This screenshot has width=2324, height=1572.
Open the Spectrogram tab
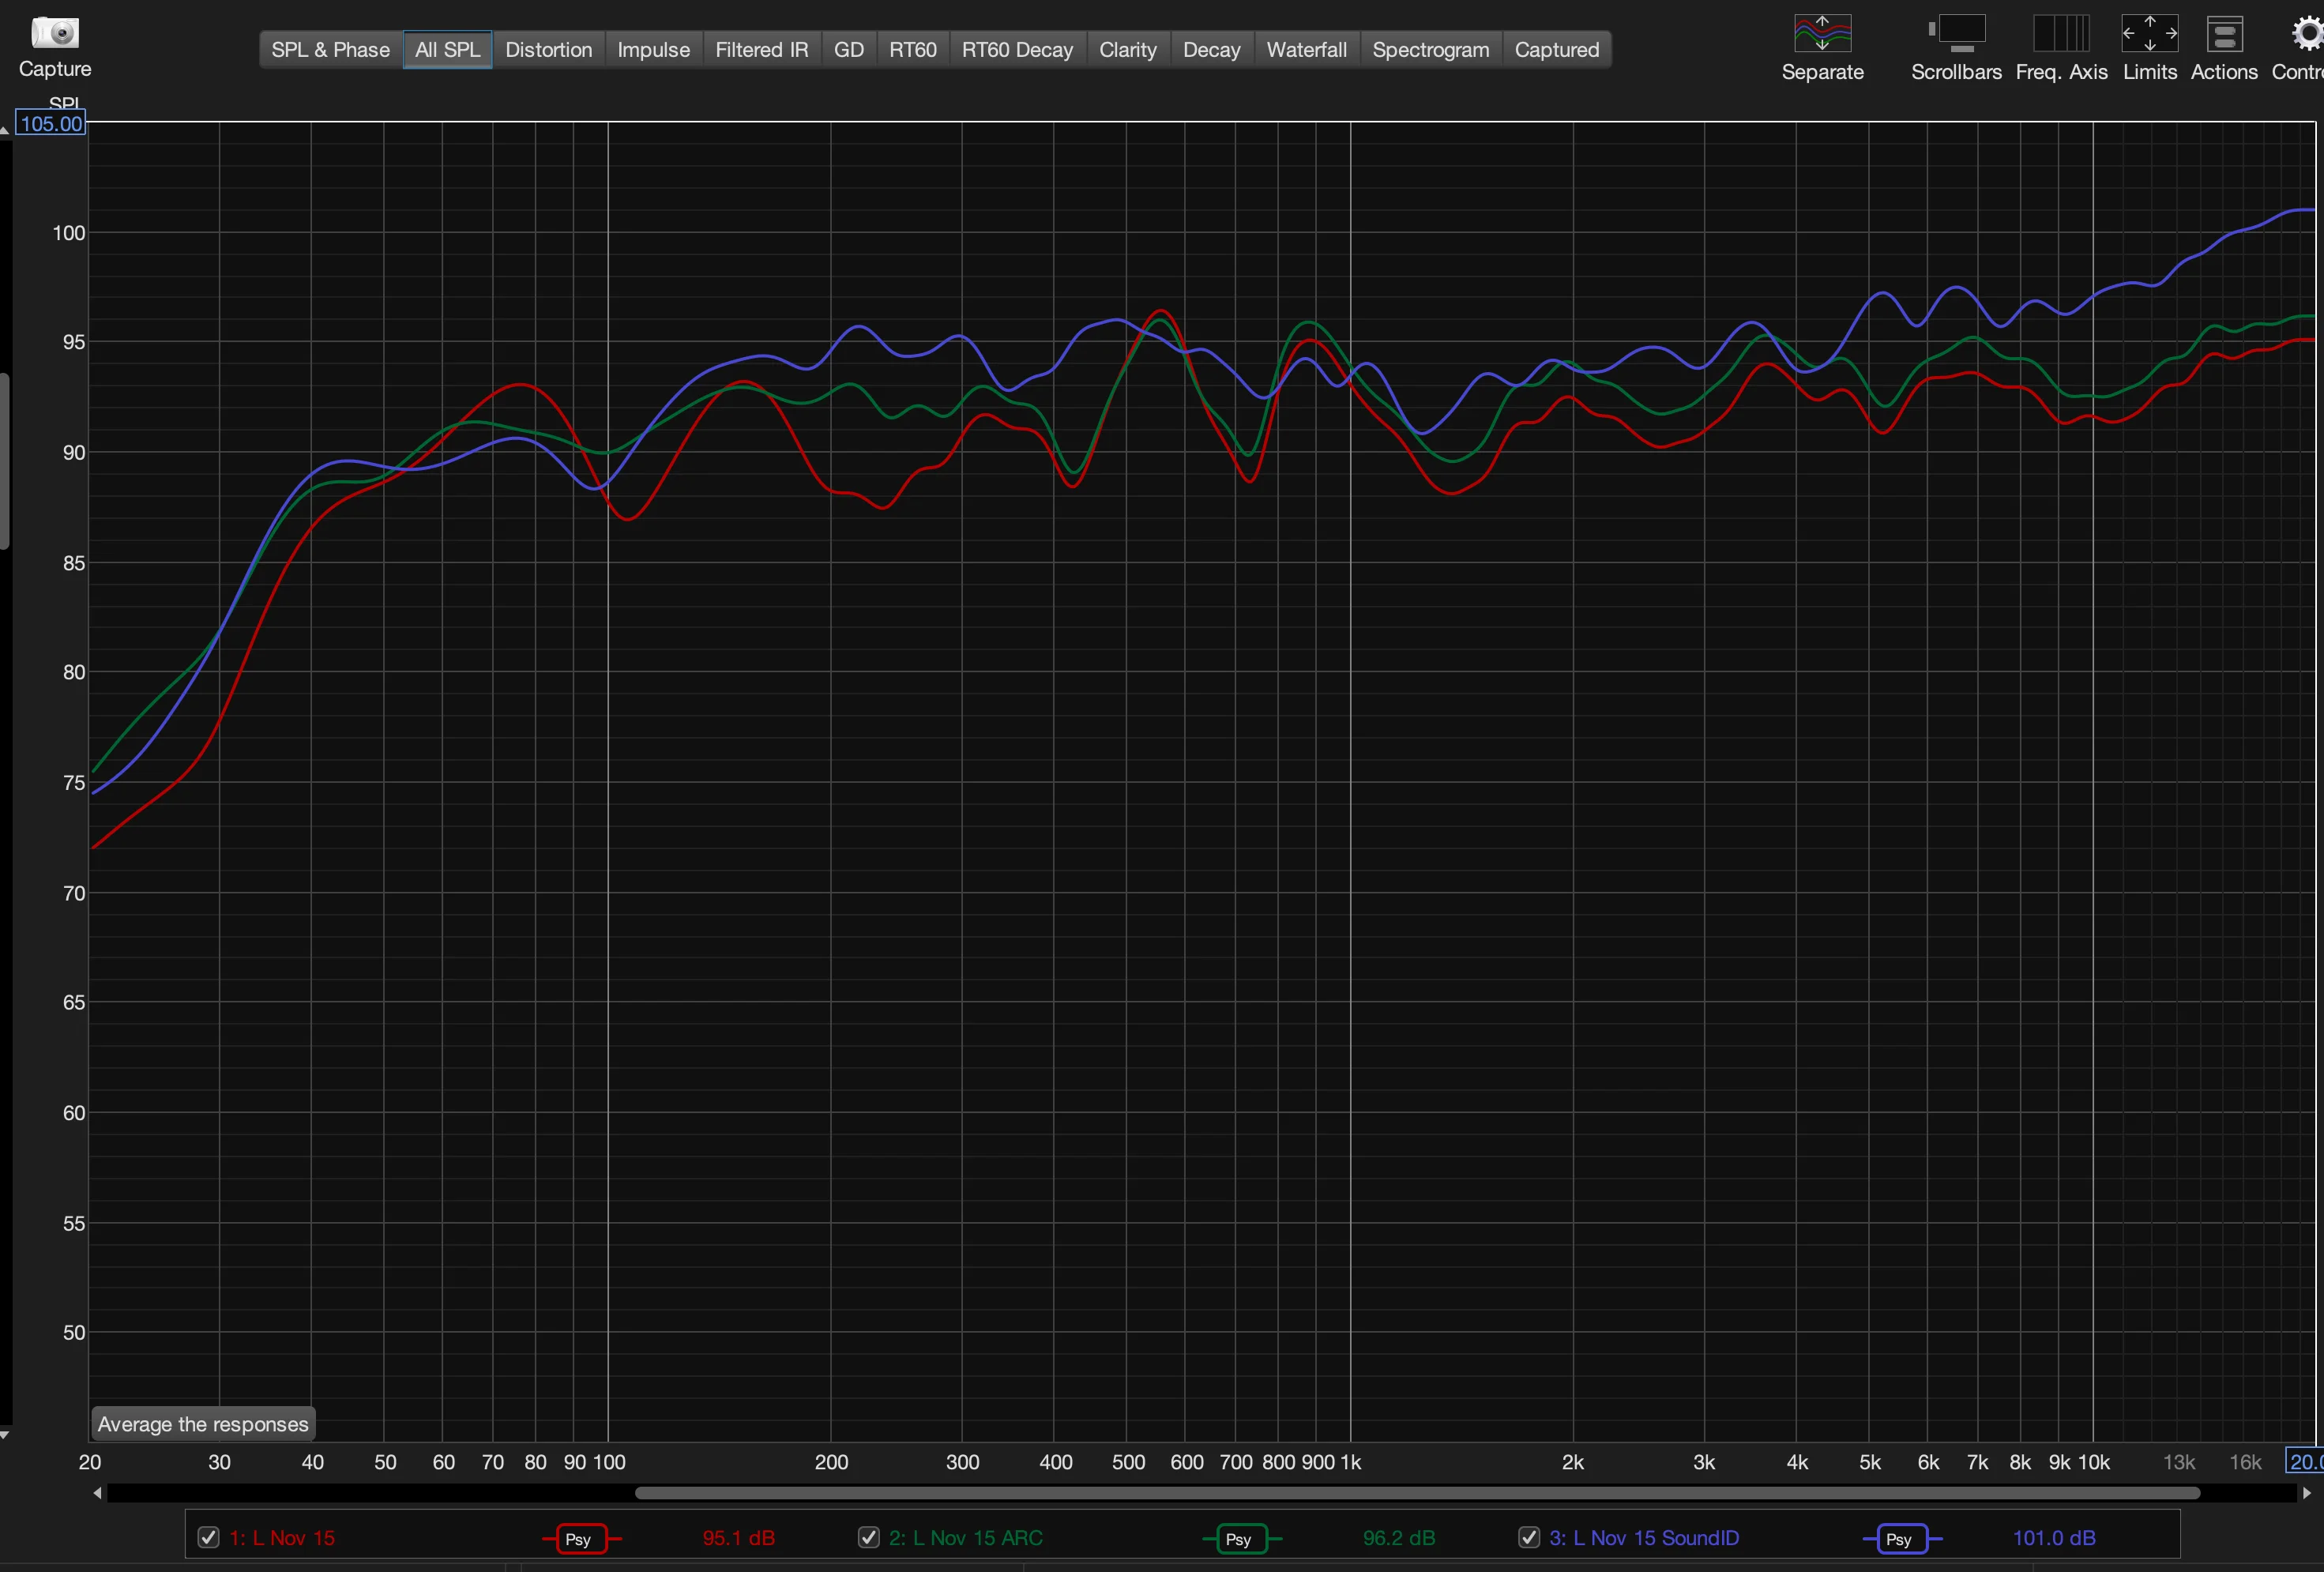pyautogui.click(x=1430, y=50)
